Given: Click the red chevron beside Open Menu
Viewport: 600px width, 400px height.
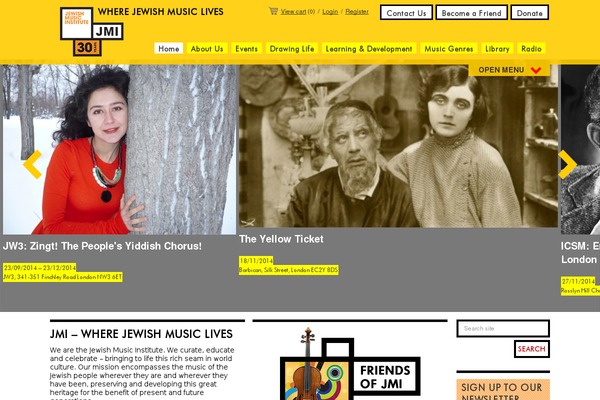Looking at the screenshot, I should tap(536, 70).
